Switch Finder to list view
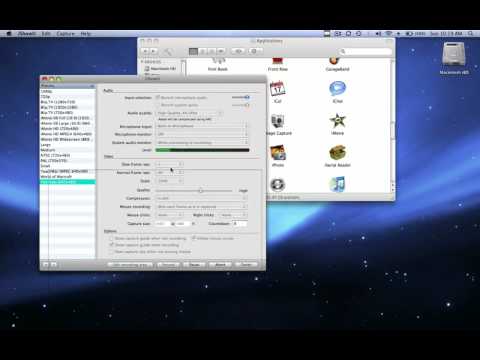480x360 pixels. click(x=203, y=51)
